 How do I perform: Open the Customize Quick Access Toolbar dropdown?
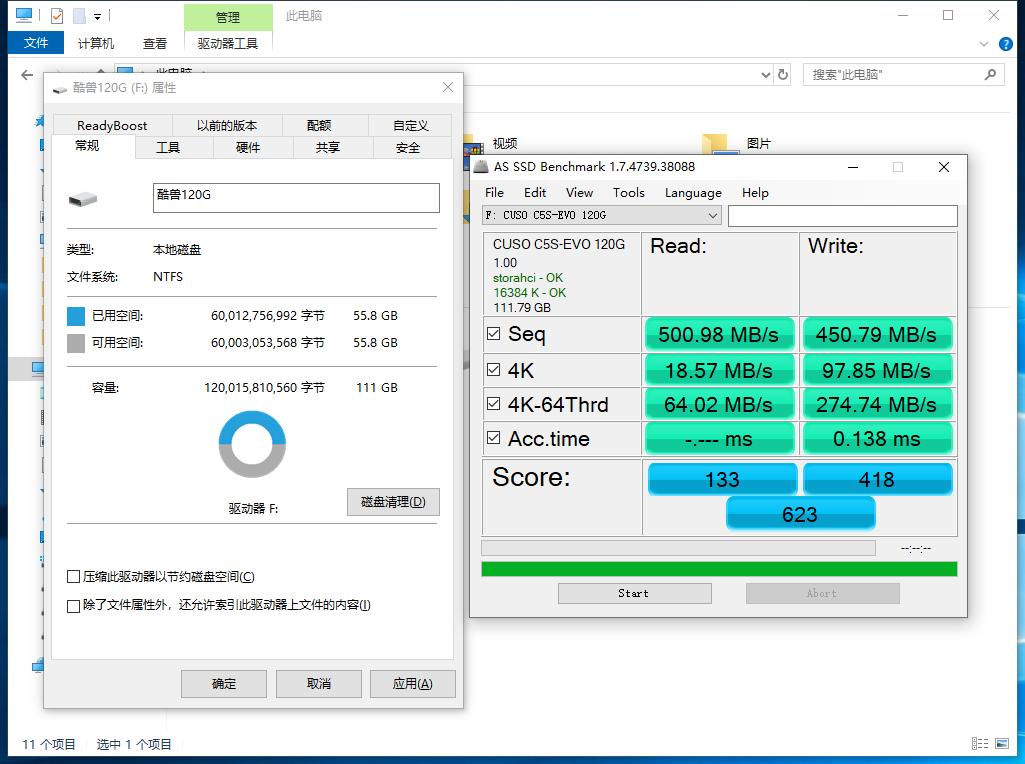pos(97,17)
